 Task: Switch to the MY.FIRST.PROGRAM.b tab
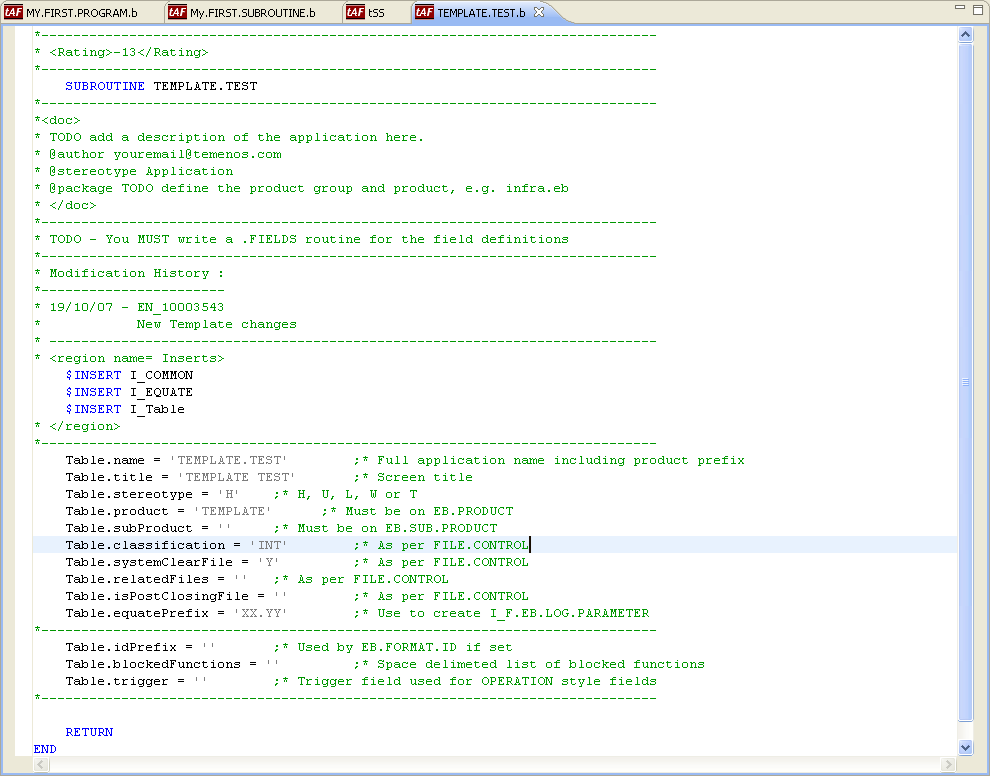[x=82, y=13]
